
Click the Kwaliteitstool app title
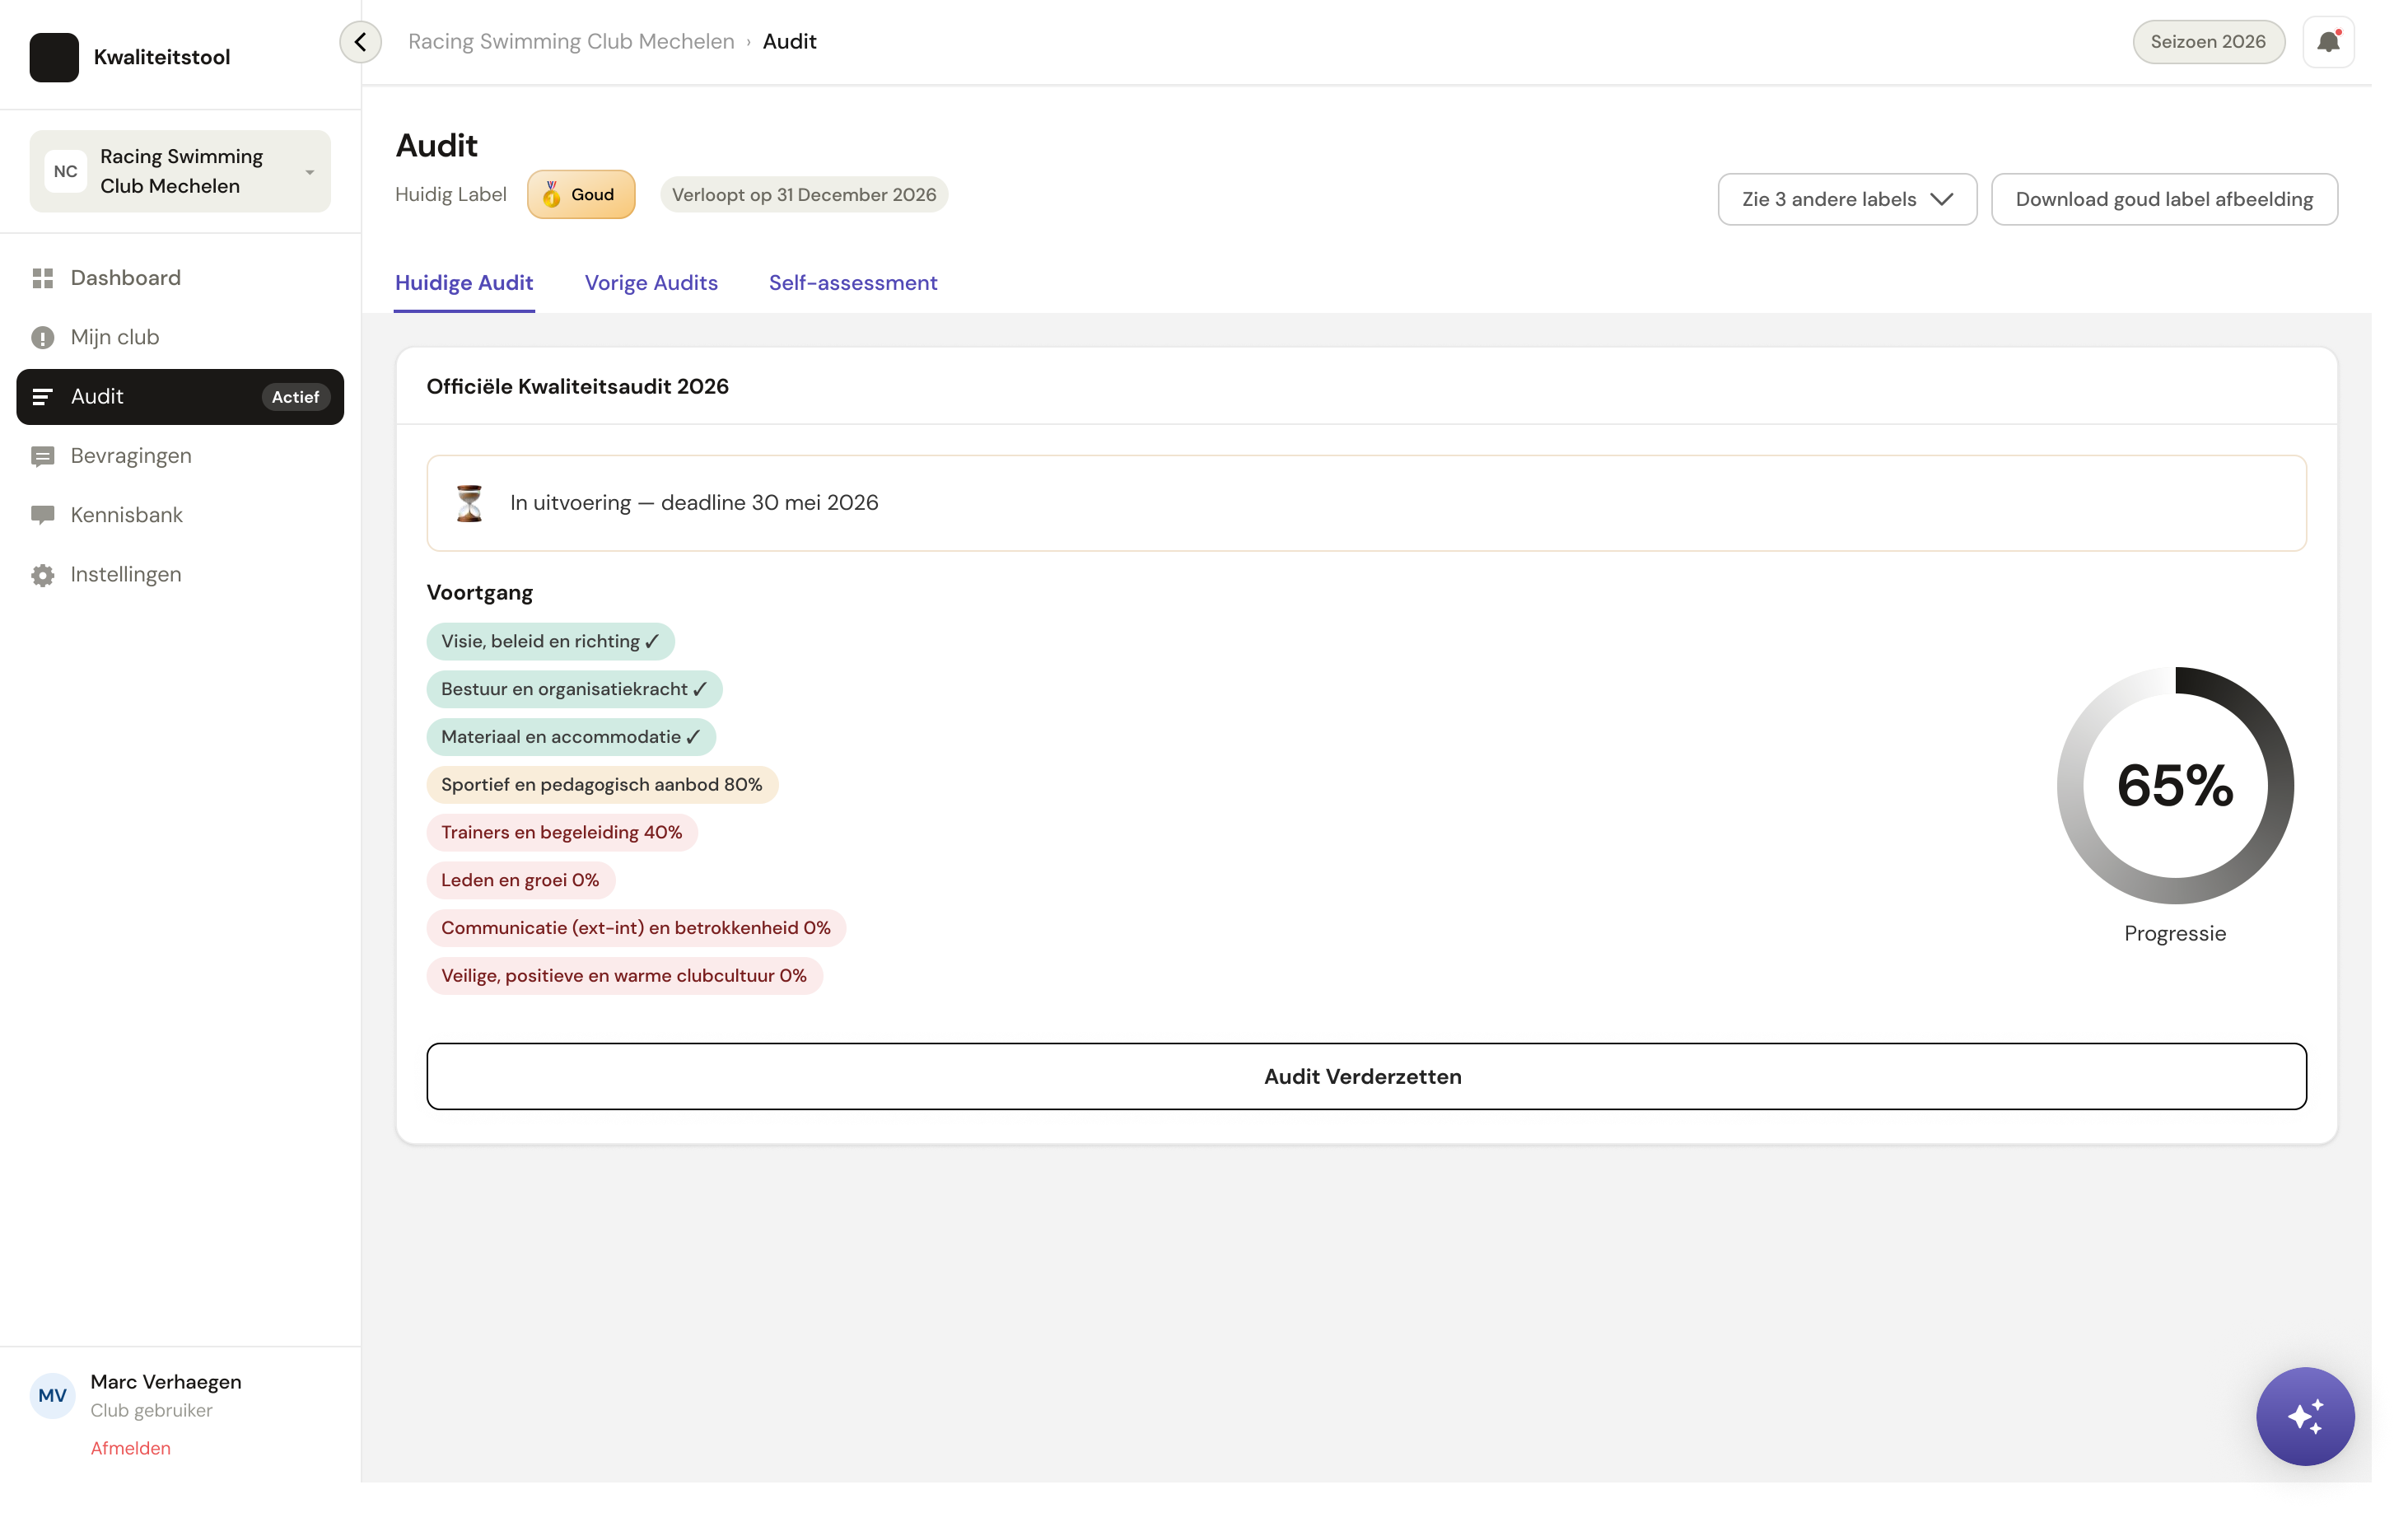[162, 57]
